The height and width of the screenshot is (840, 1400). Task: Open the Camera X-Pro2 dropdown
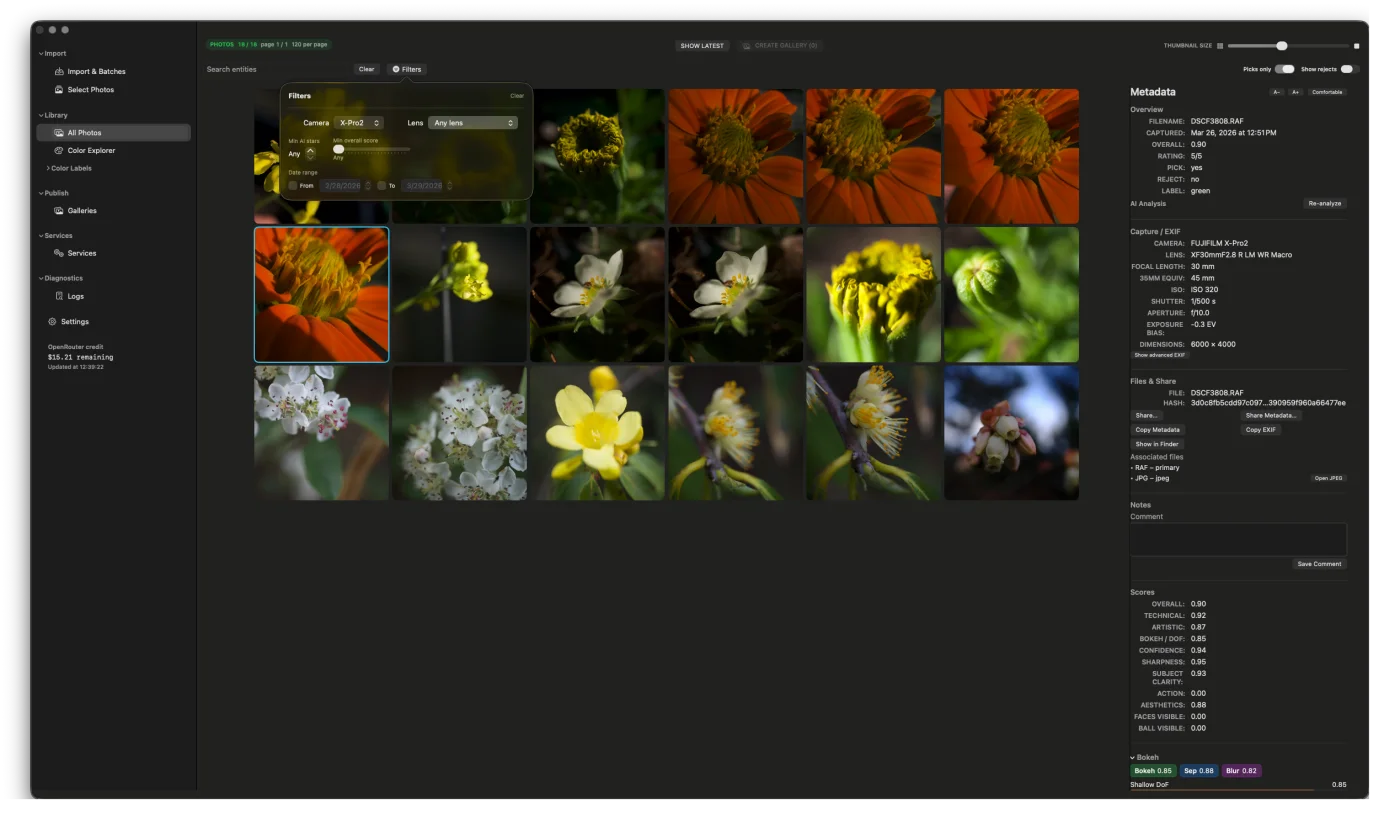pyautogui.click(x=358, y=122)
